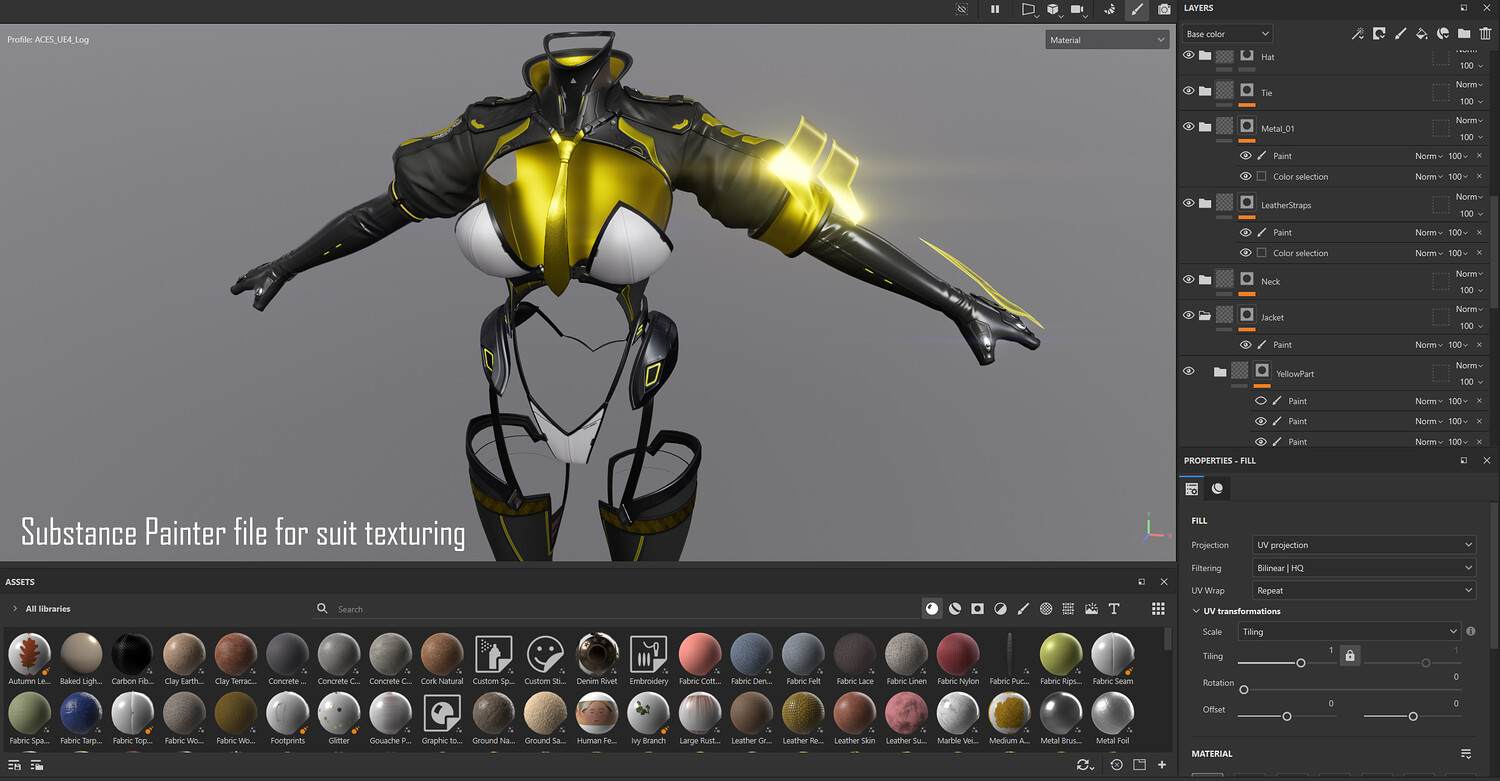Expand the All libraries tree
The image size is (1500, 781).
[x=14, y=609]
